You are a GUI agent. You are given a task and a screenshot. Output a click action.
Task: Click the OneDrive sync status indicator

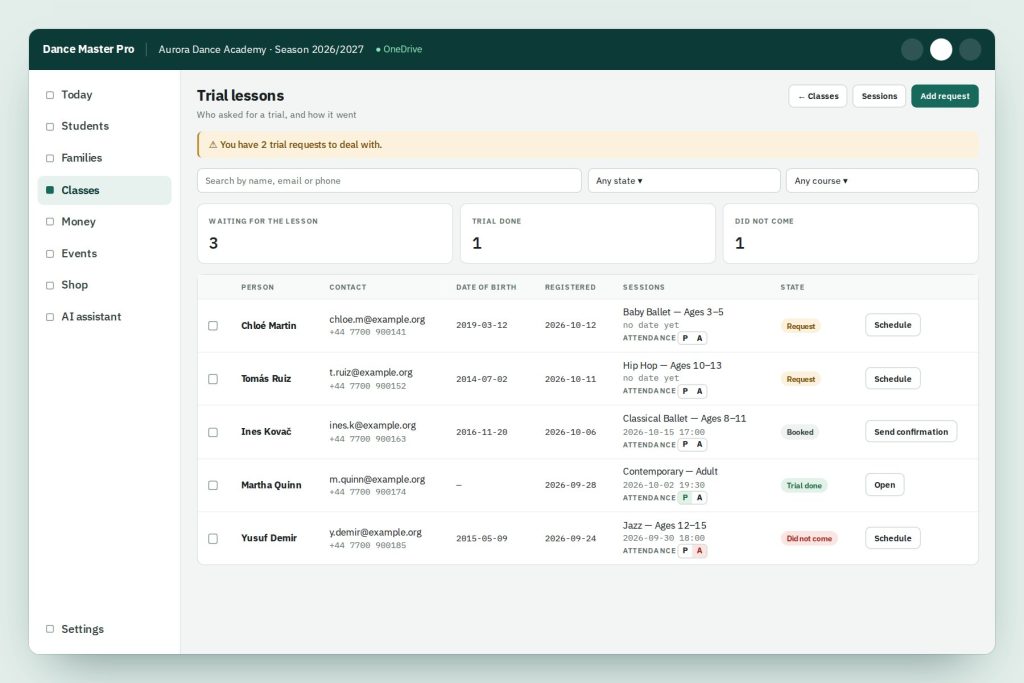coord(399,50)
